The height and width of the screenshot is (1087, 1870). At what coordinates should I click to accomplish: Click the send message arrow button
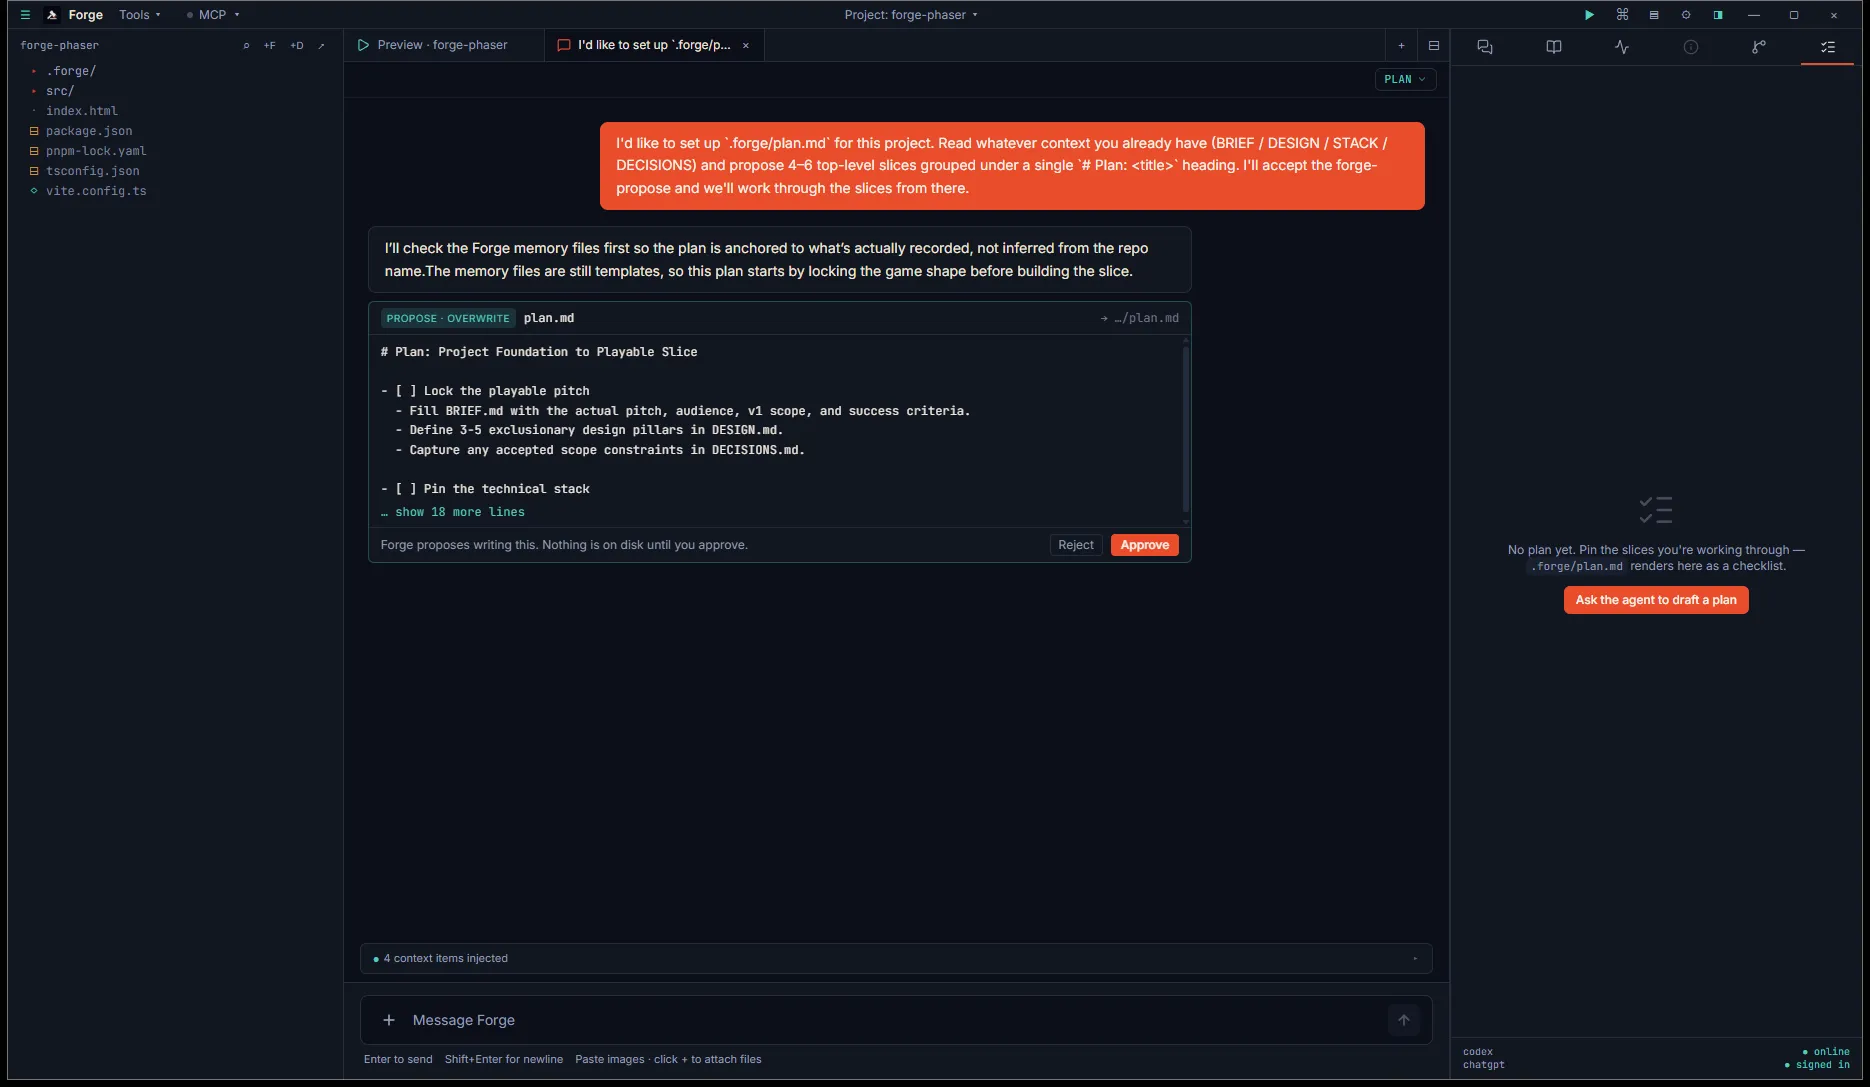(1404, 1020)
